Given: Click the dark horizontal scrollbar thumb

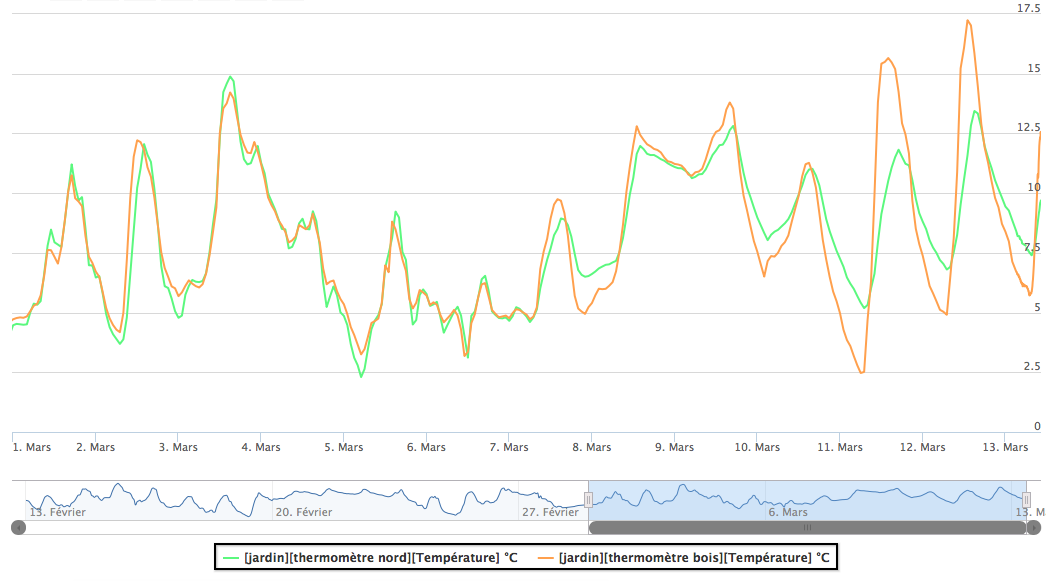Looking at the screenshot, I should (807, 528).
